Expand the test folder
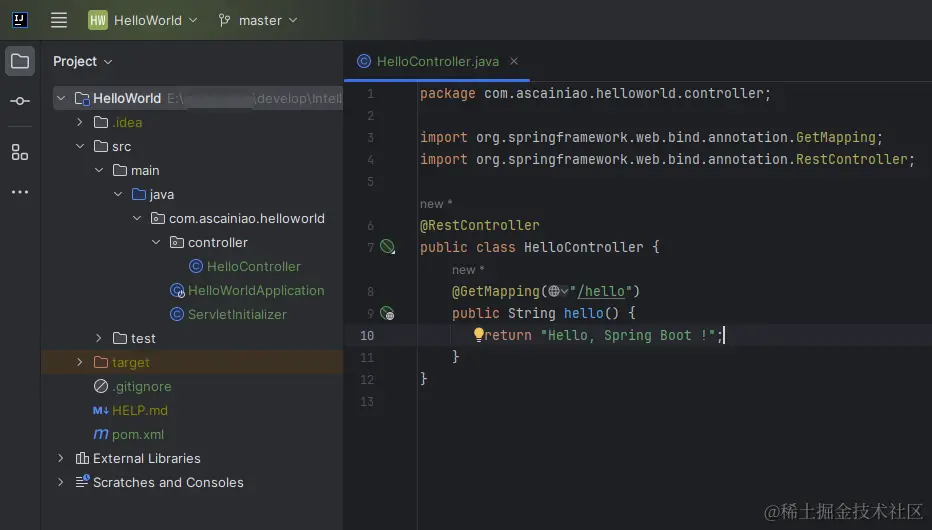Viewport: 932px width, 530px height. point(99,338)
